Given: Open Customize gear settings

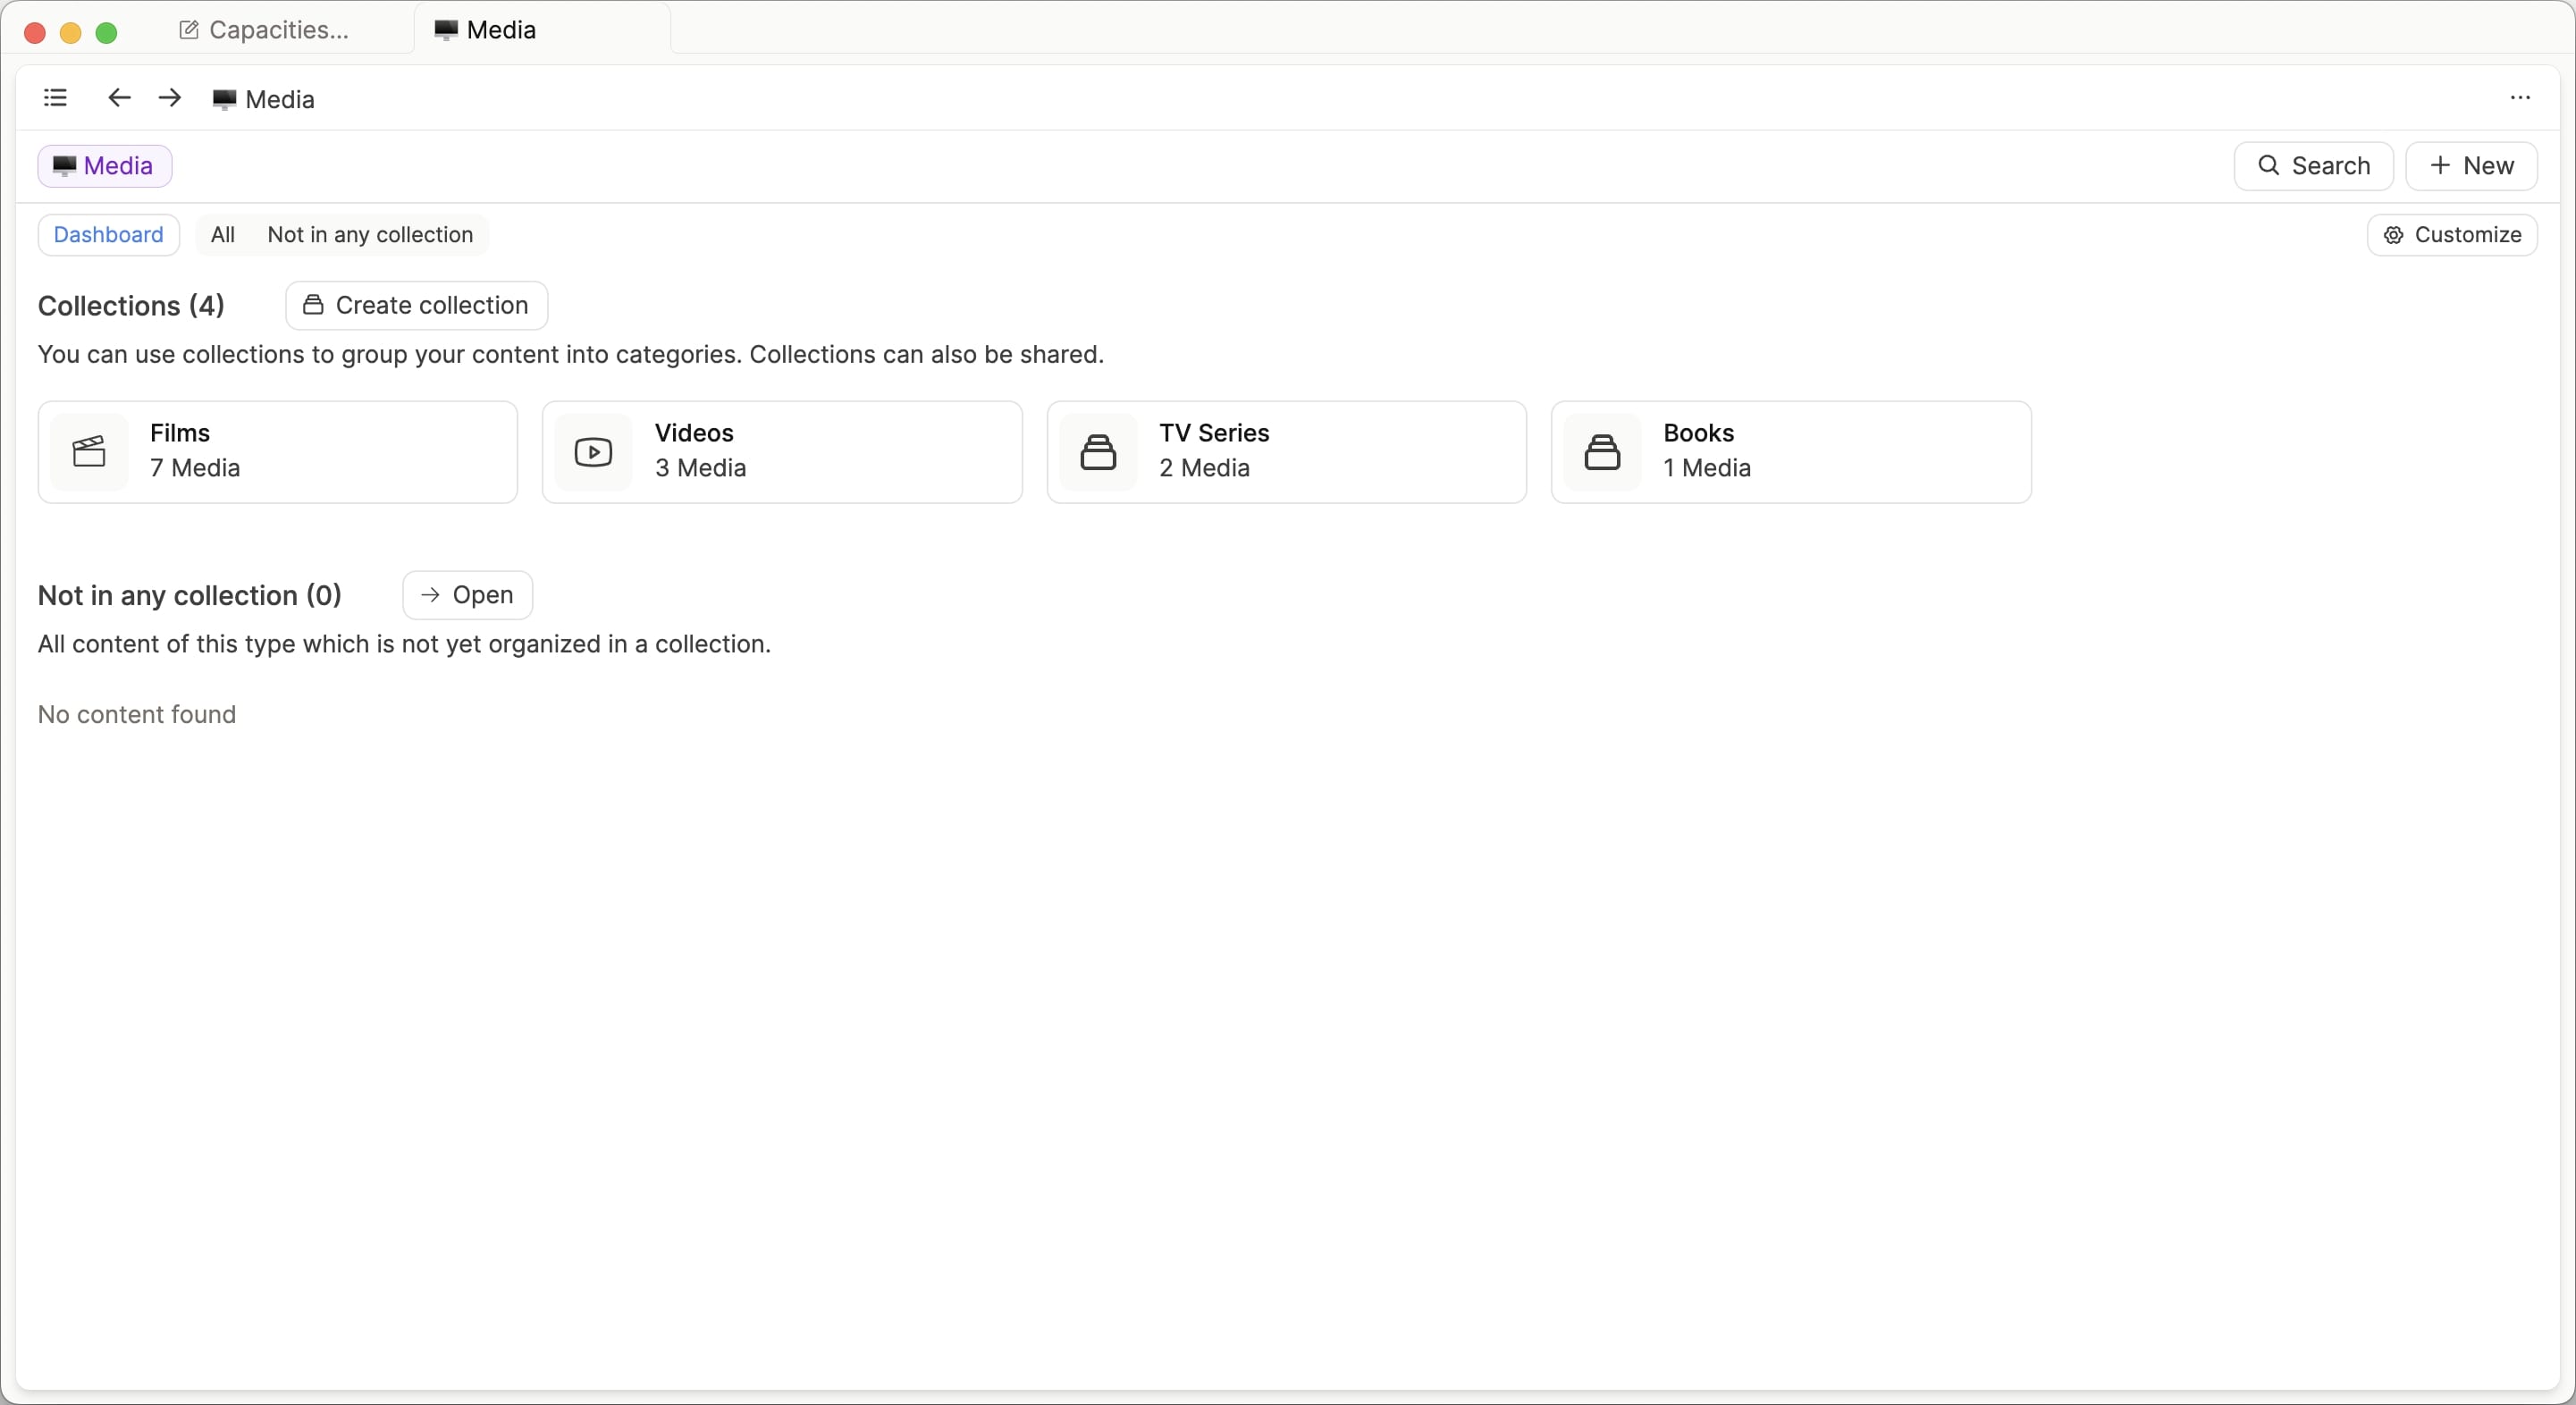Looking at the screenshot, I should coord(2451,235).
